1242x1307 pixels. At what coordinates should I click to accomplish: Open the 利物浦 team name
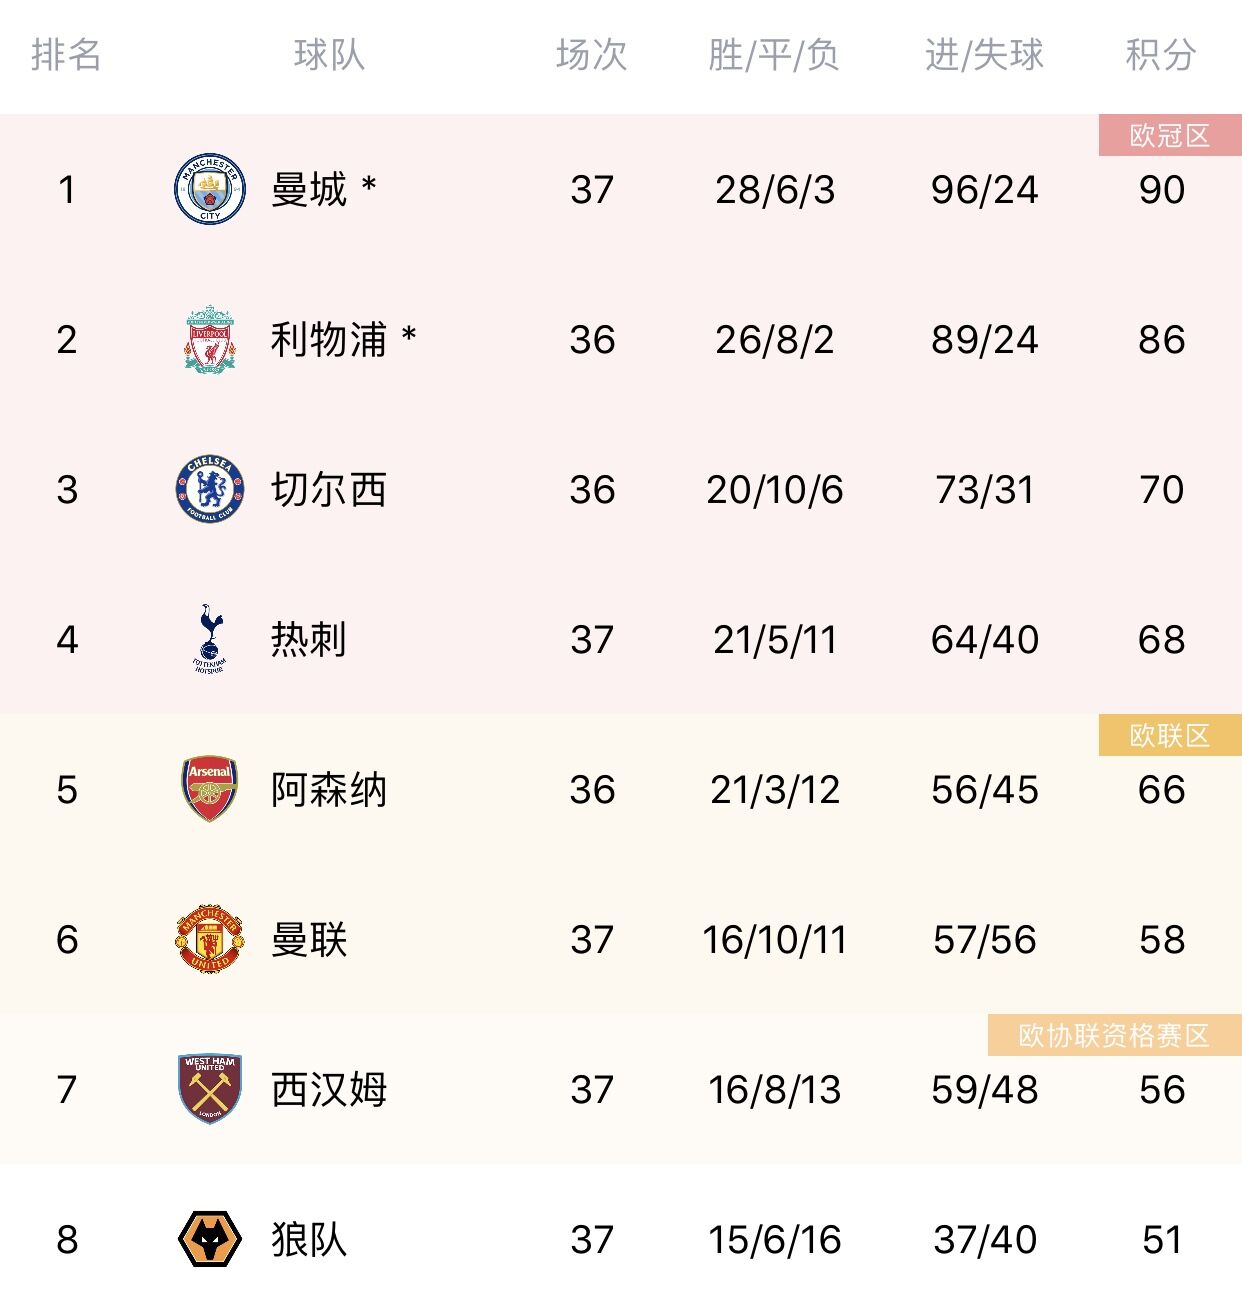click(x=329, y=339)
